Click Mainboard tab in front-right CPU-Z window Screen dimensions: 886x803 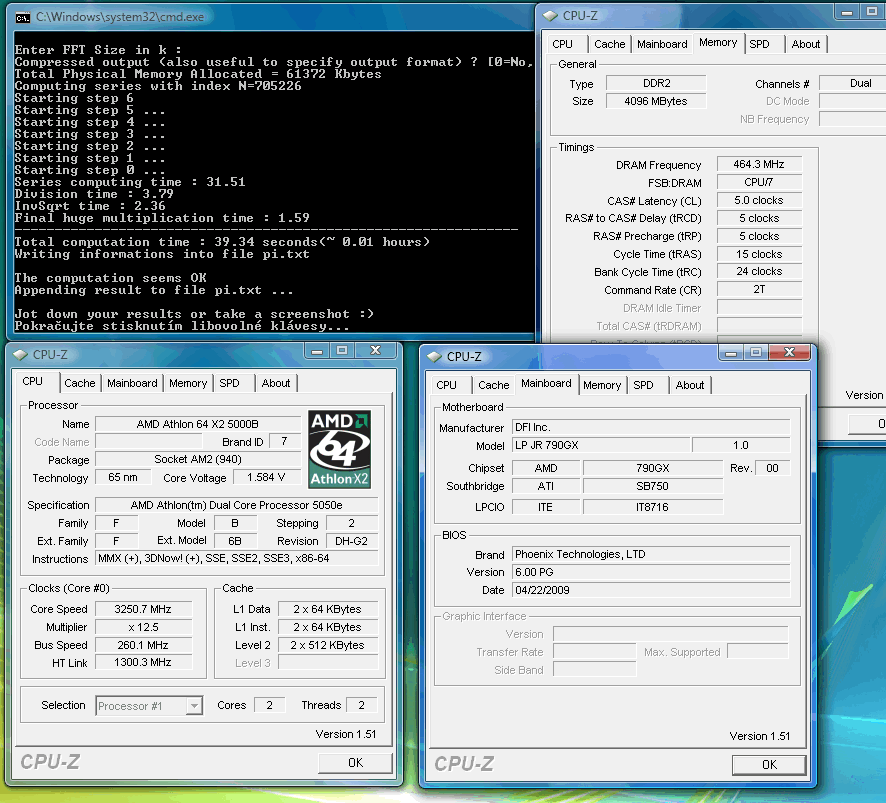tap(546, 383)
